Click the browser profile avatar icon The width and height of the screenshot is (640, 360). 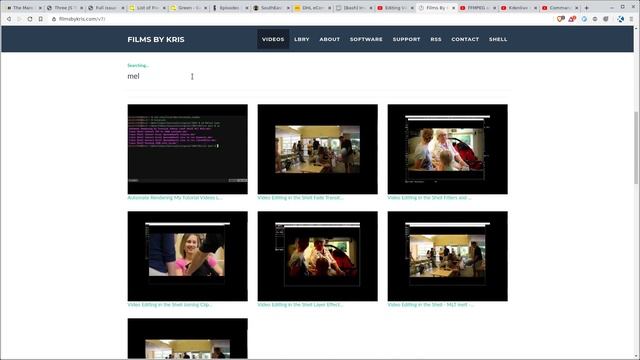pyautogui.click(x=620, y=19)
